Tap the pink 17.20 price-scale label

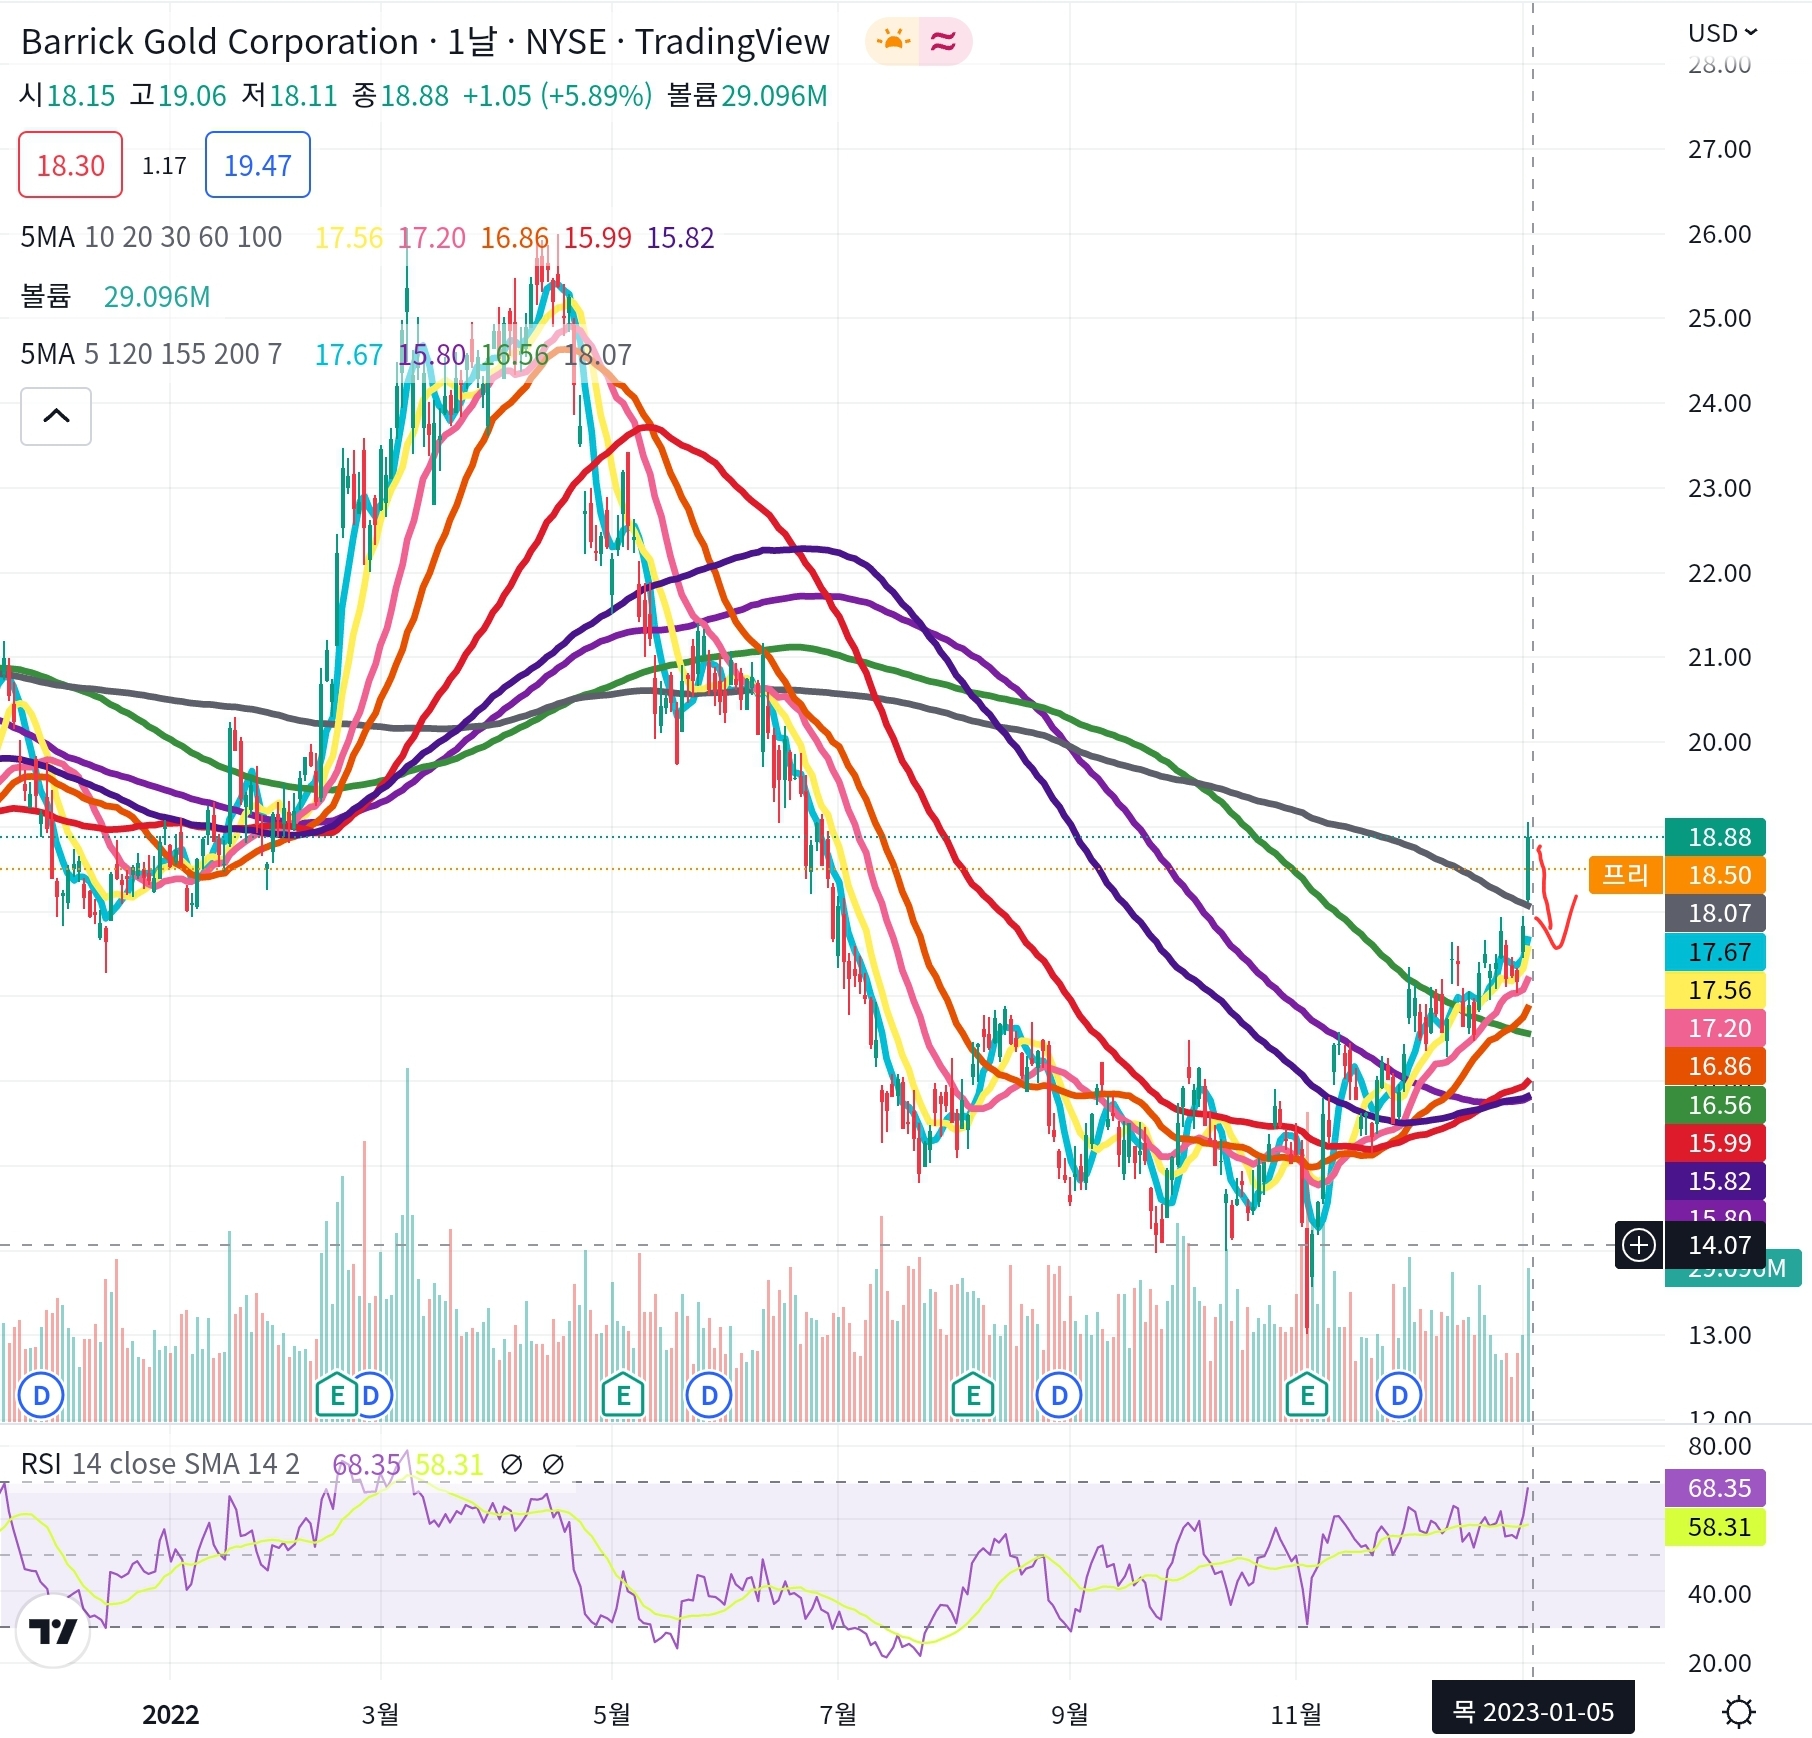[1715, 1028]
